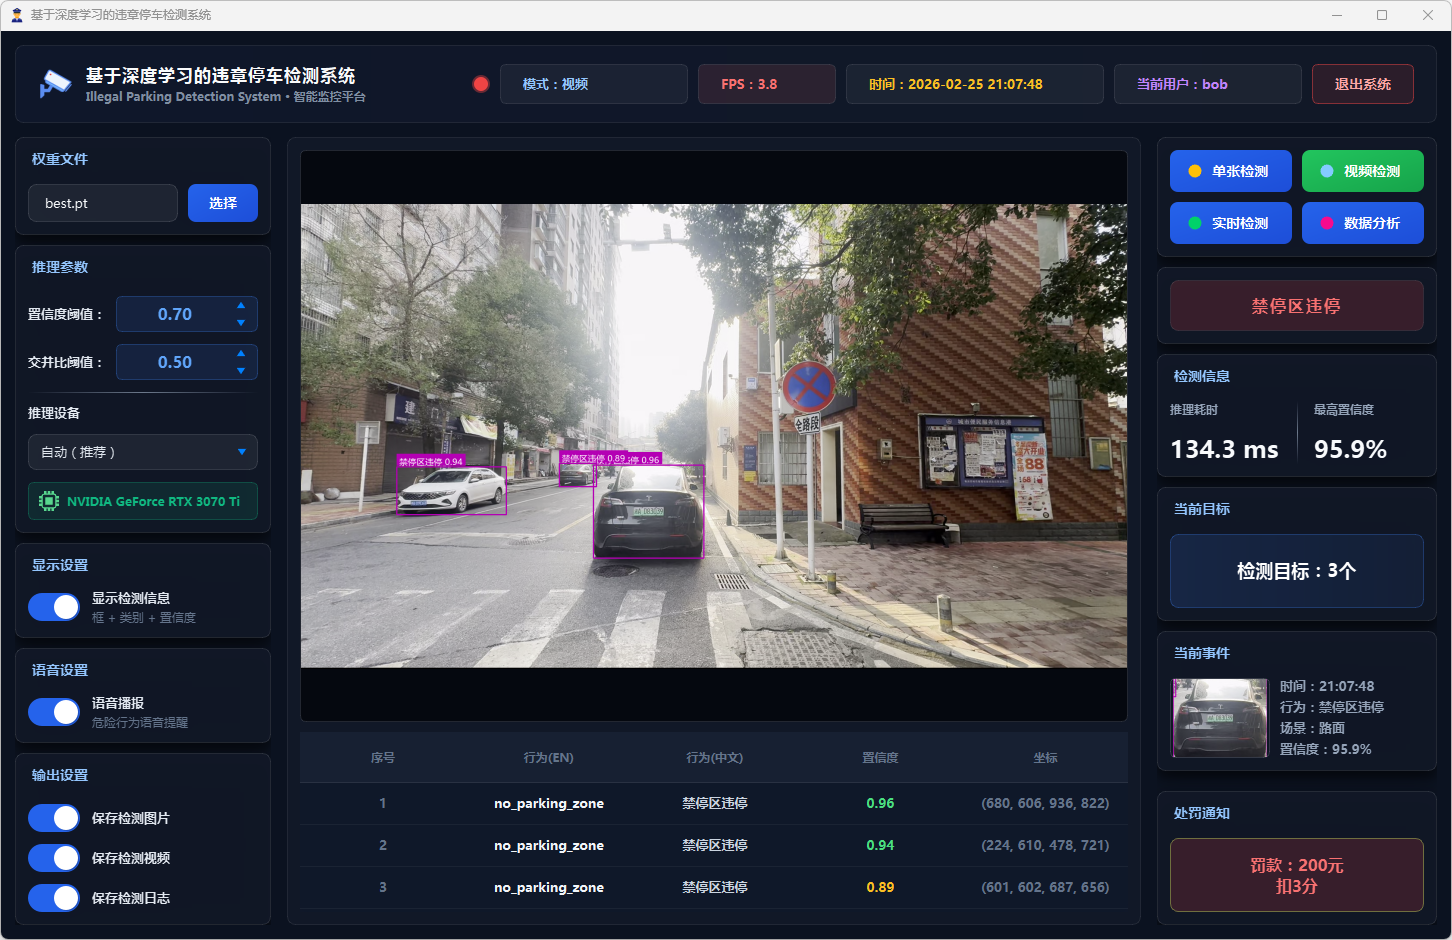1452x940 pixels.
Task: Click the 退出系统 logout button
Action: coord(1362,84)
